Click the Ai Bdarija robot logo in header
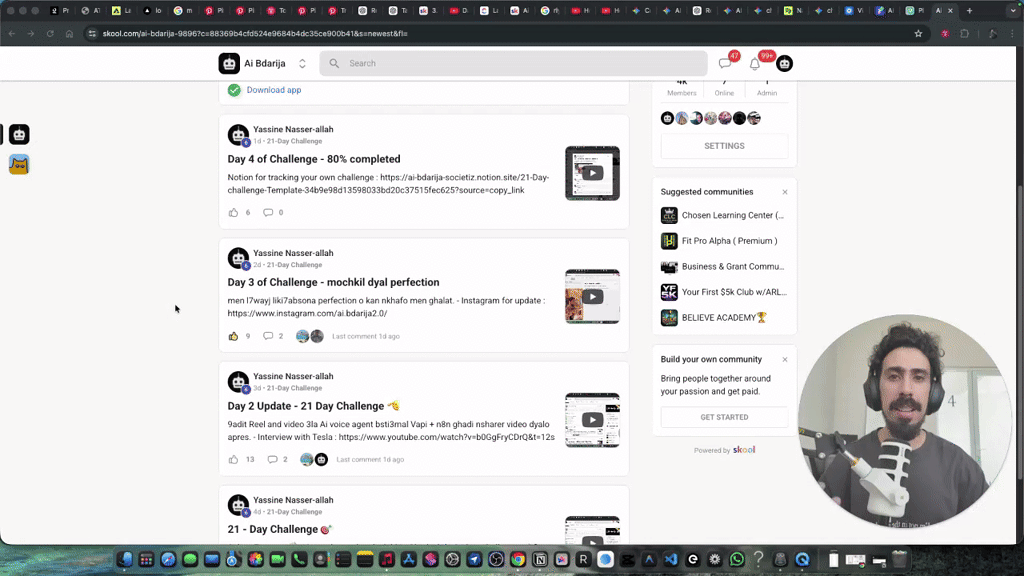The image size is (1024, 576). (229, 63)
